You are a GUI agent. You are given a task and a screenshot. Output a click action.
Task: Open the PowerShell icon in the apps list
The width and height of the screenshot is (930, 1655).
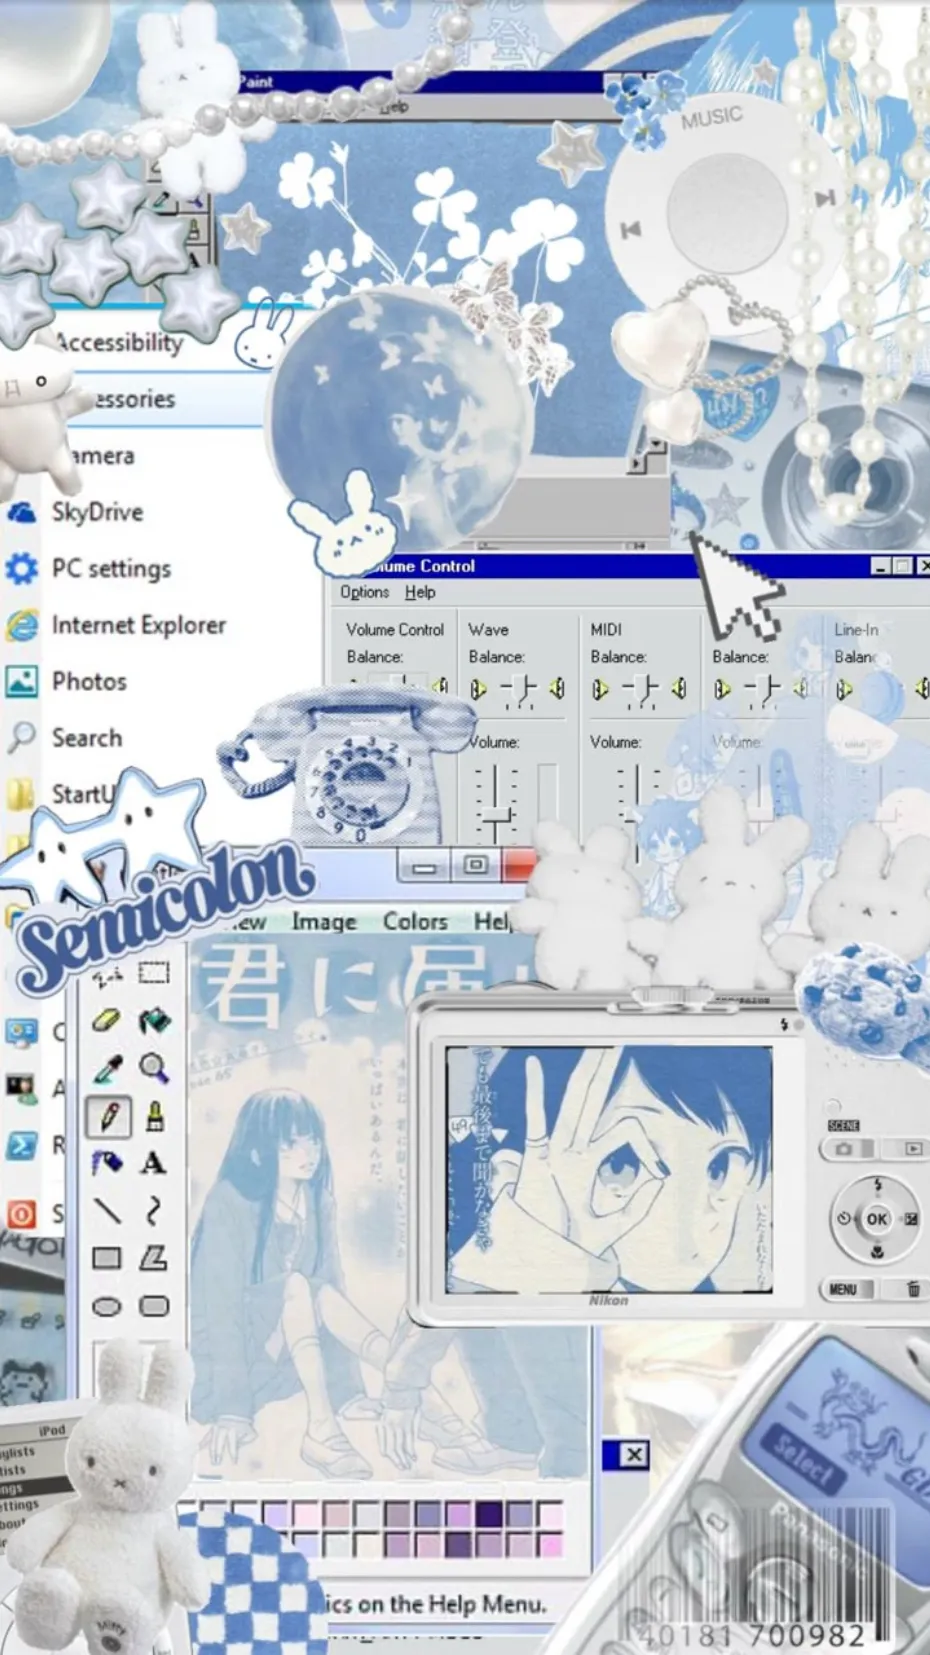click(x=21, y=1144)
